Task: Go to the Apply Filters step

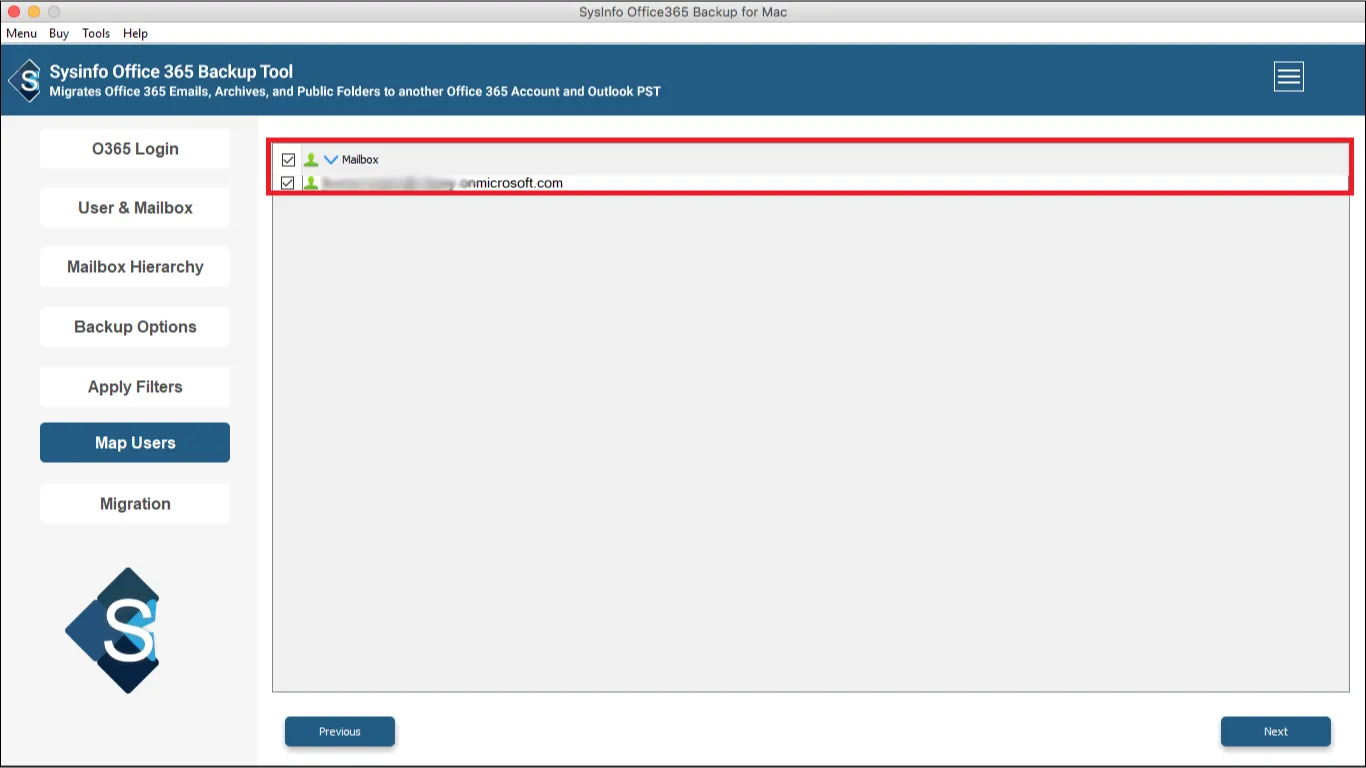Action: pyautogui.click(x=135, y=387)
